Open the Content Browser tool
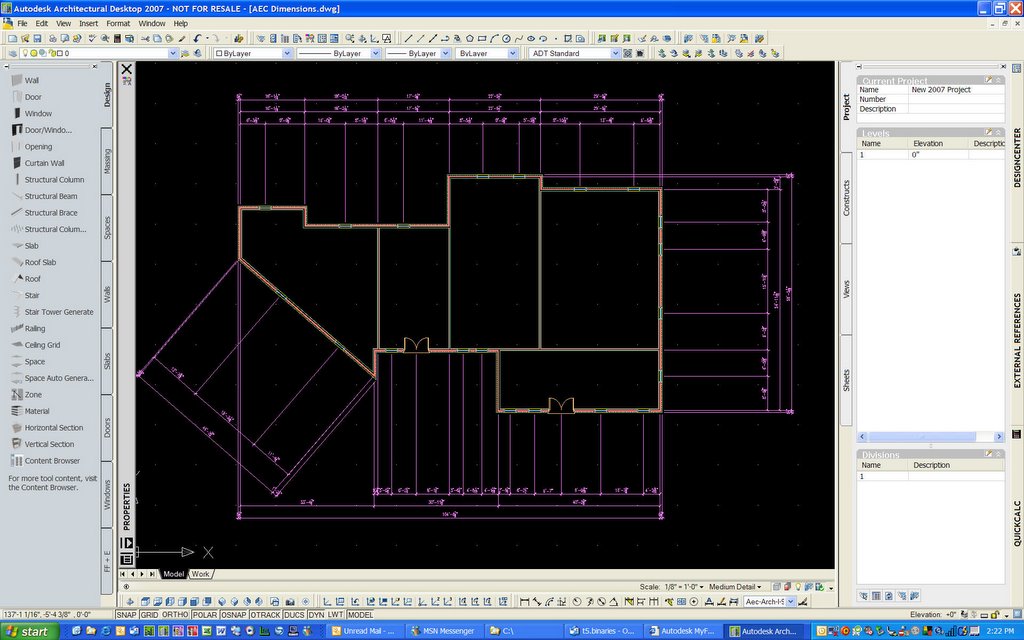 click(52, 461)
